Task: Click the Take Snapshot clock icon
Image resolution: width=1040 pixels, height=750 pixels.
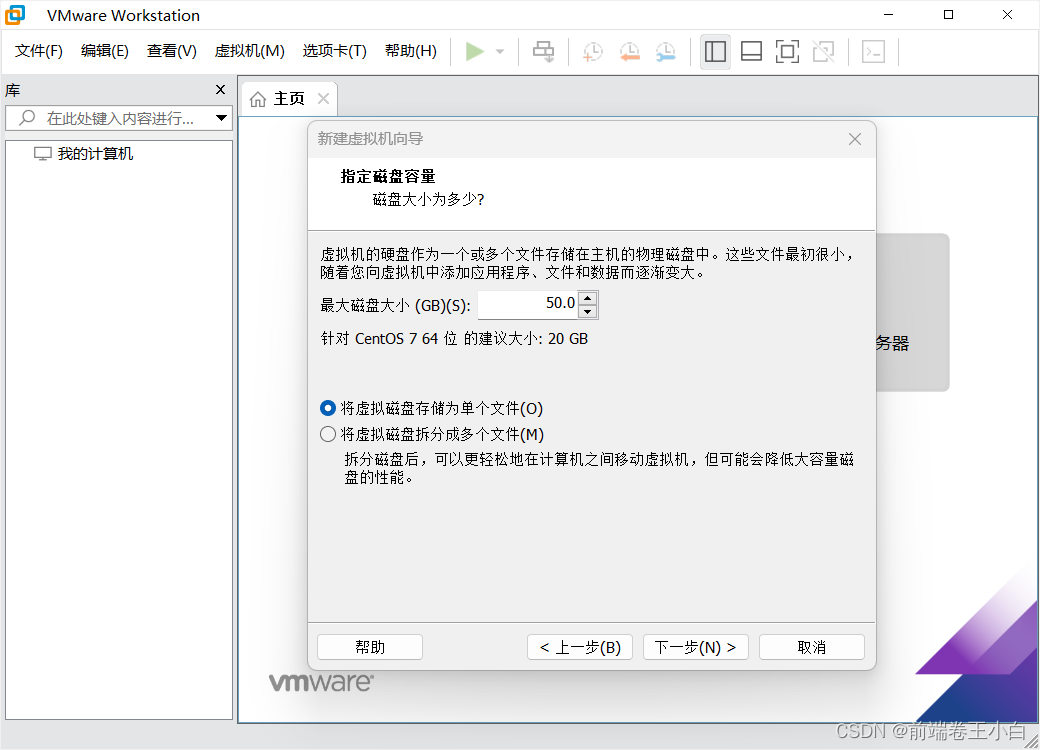Action: click(x=592, y=52)
